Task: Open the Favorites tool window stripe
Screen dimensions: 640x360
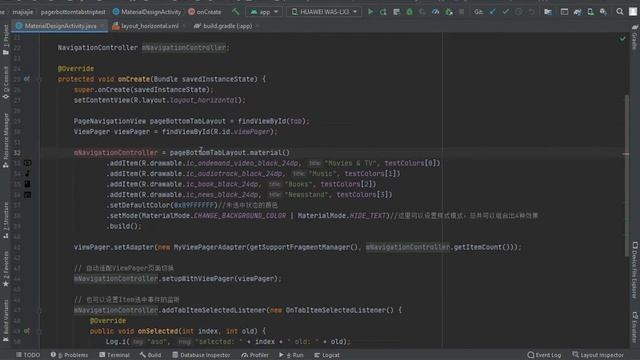Action: [x=6, y=269]
